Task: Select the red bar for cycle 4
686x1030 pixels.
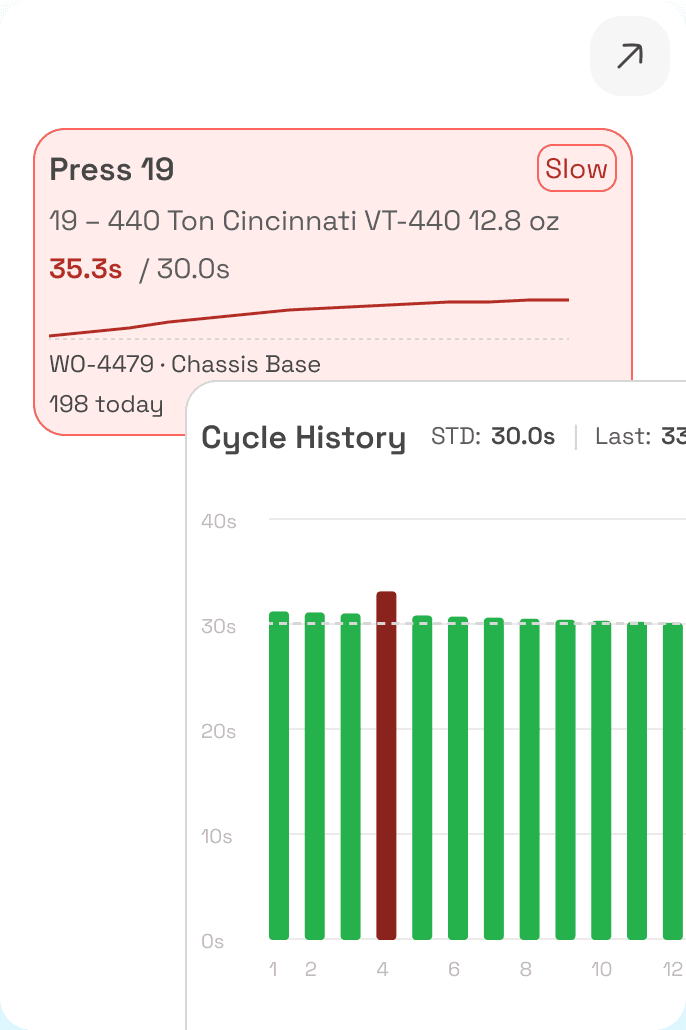Action: point(386,765)
